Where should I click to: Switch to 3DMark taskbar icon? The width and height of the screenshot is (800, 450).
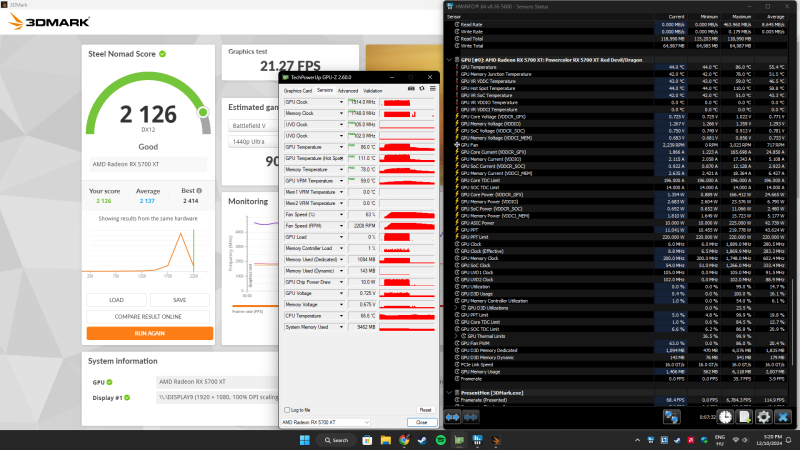[495, 440]
